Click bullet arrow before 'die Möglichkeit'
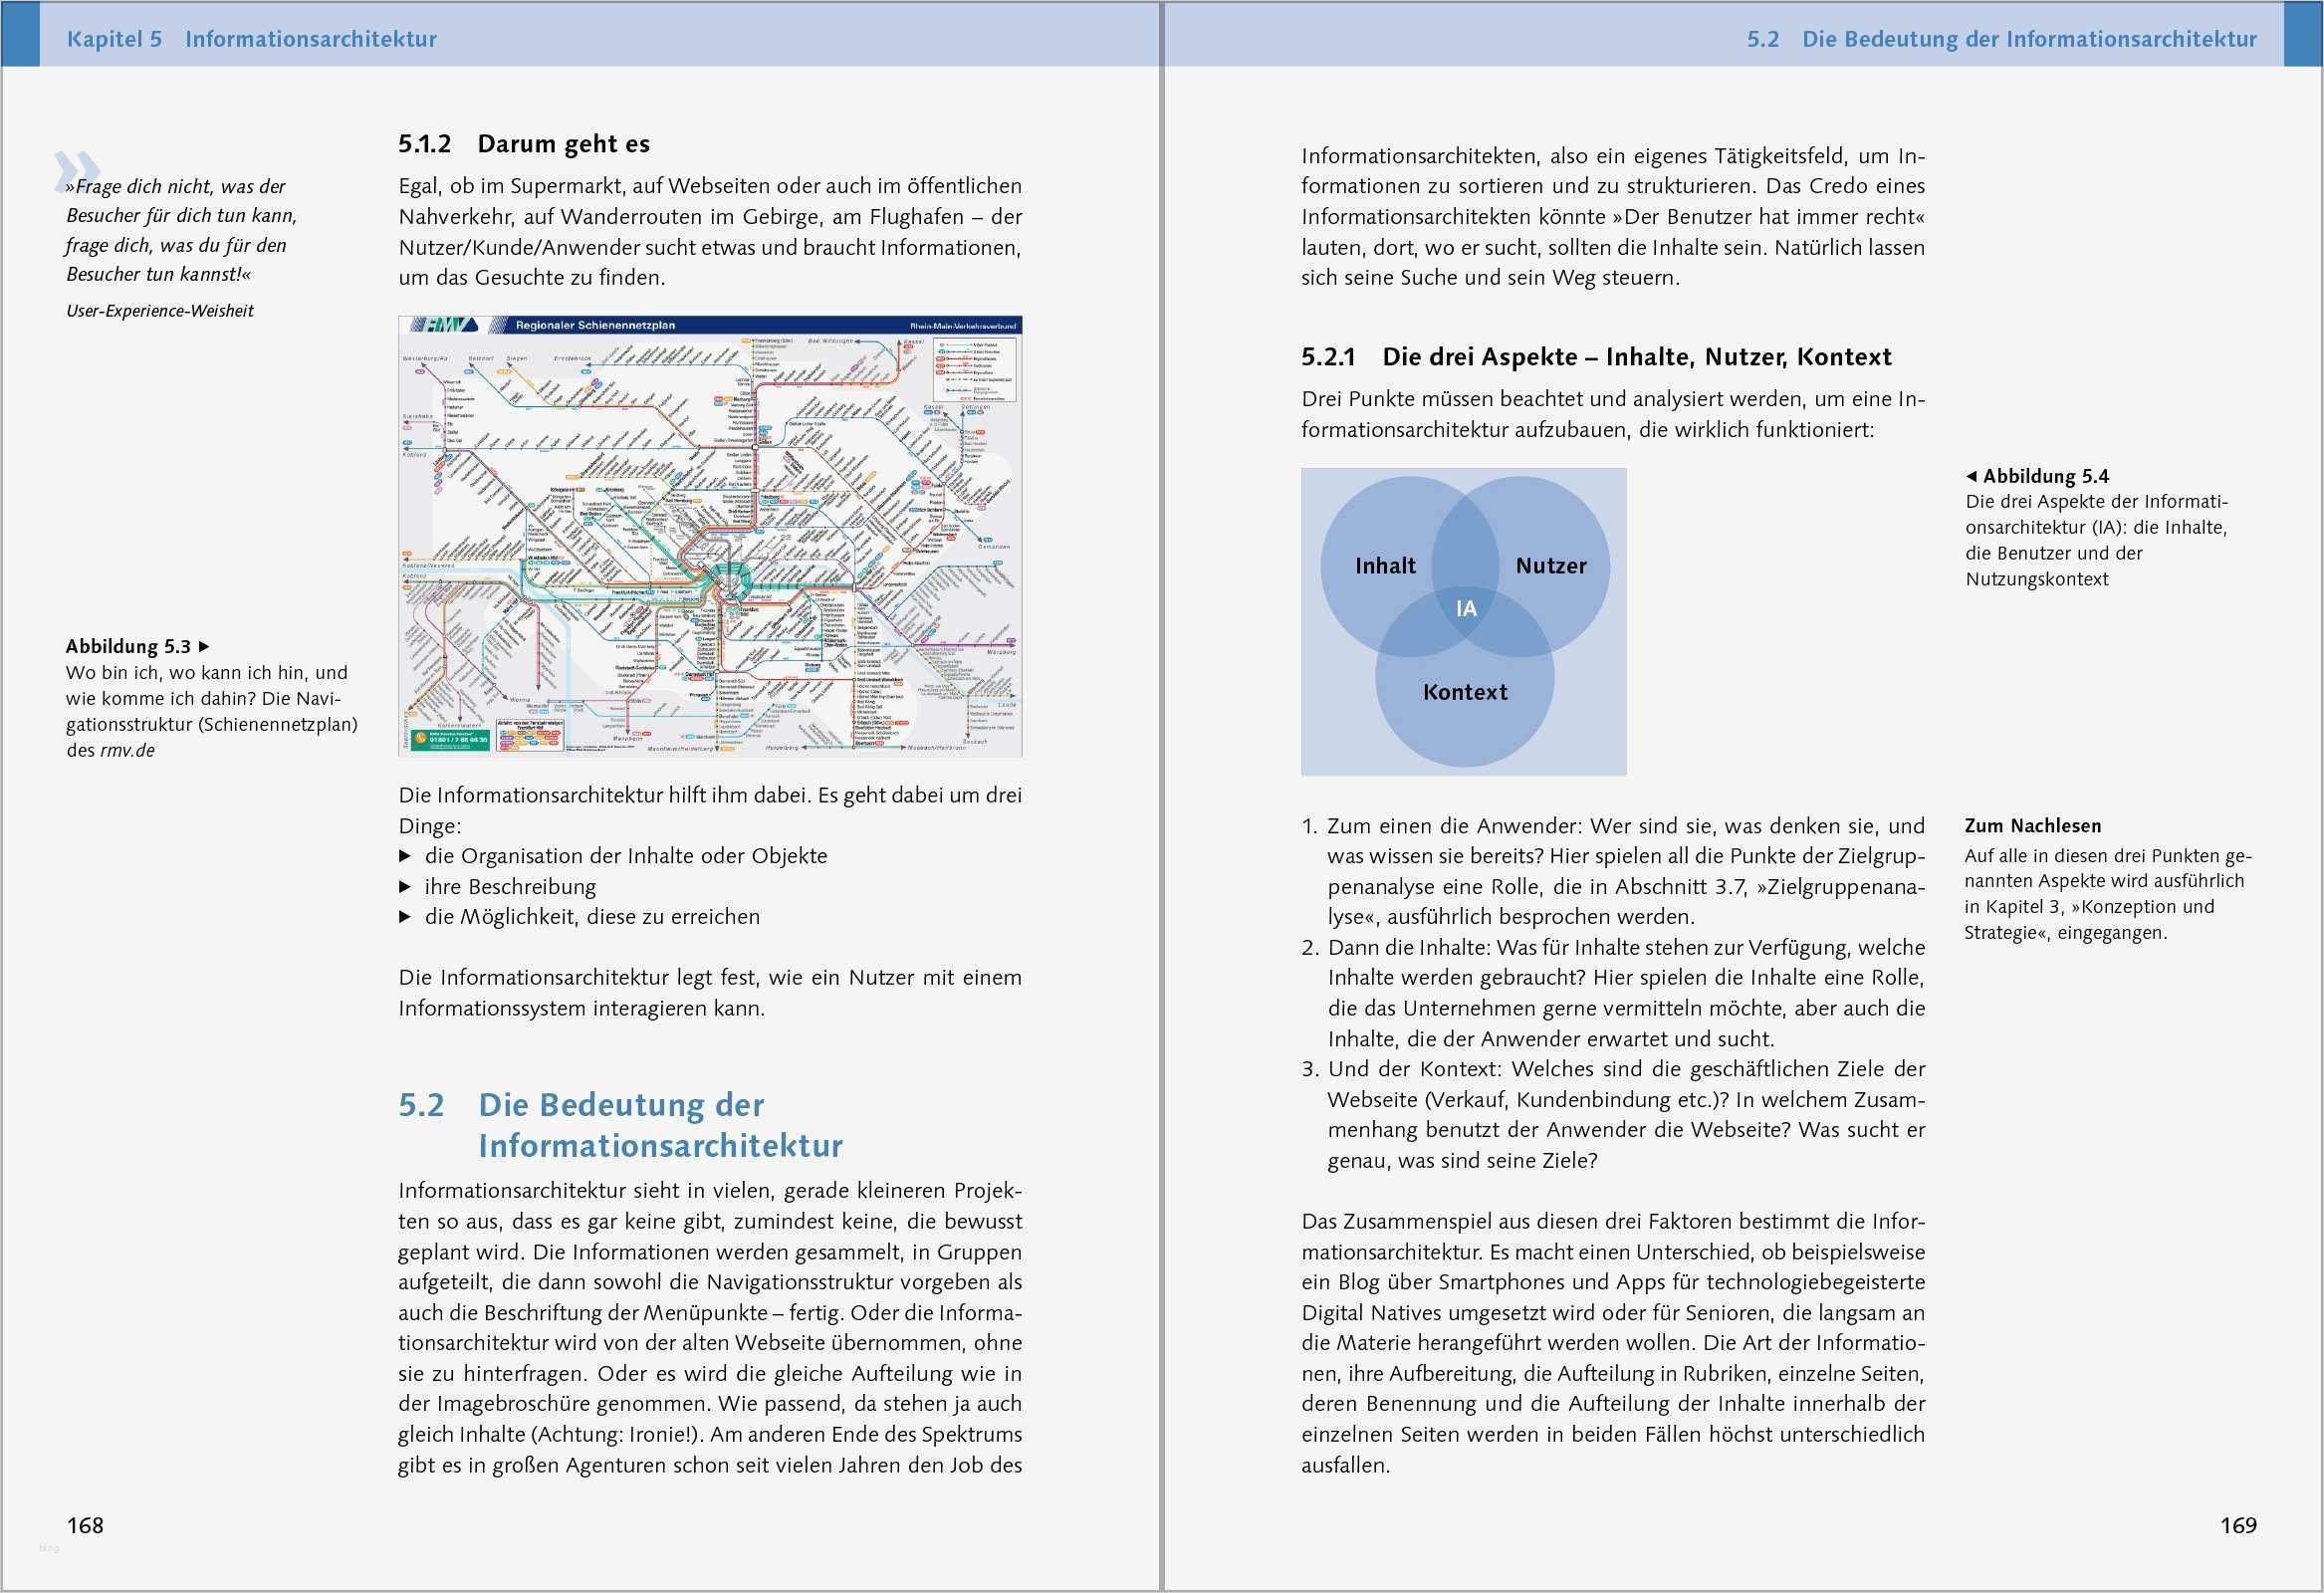Image resolution: width=2324 pixels, height=1593 pixels. [x=405, y=917]
